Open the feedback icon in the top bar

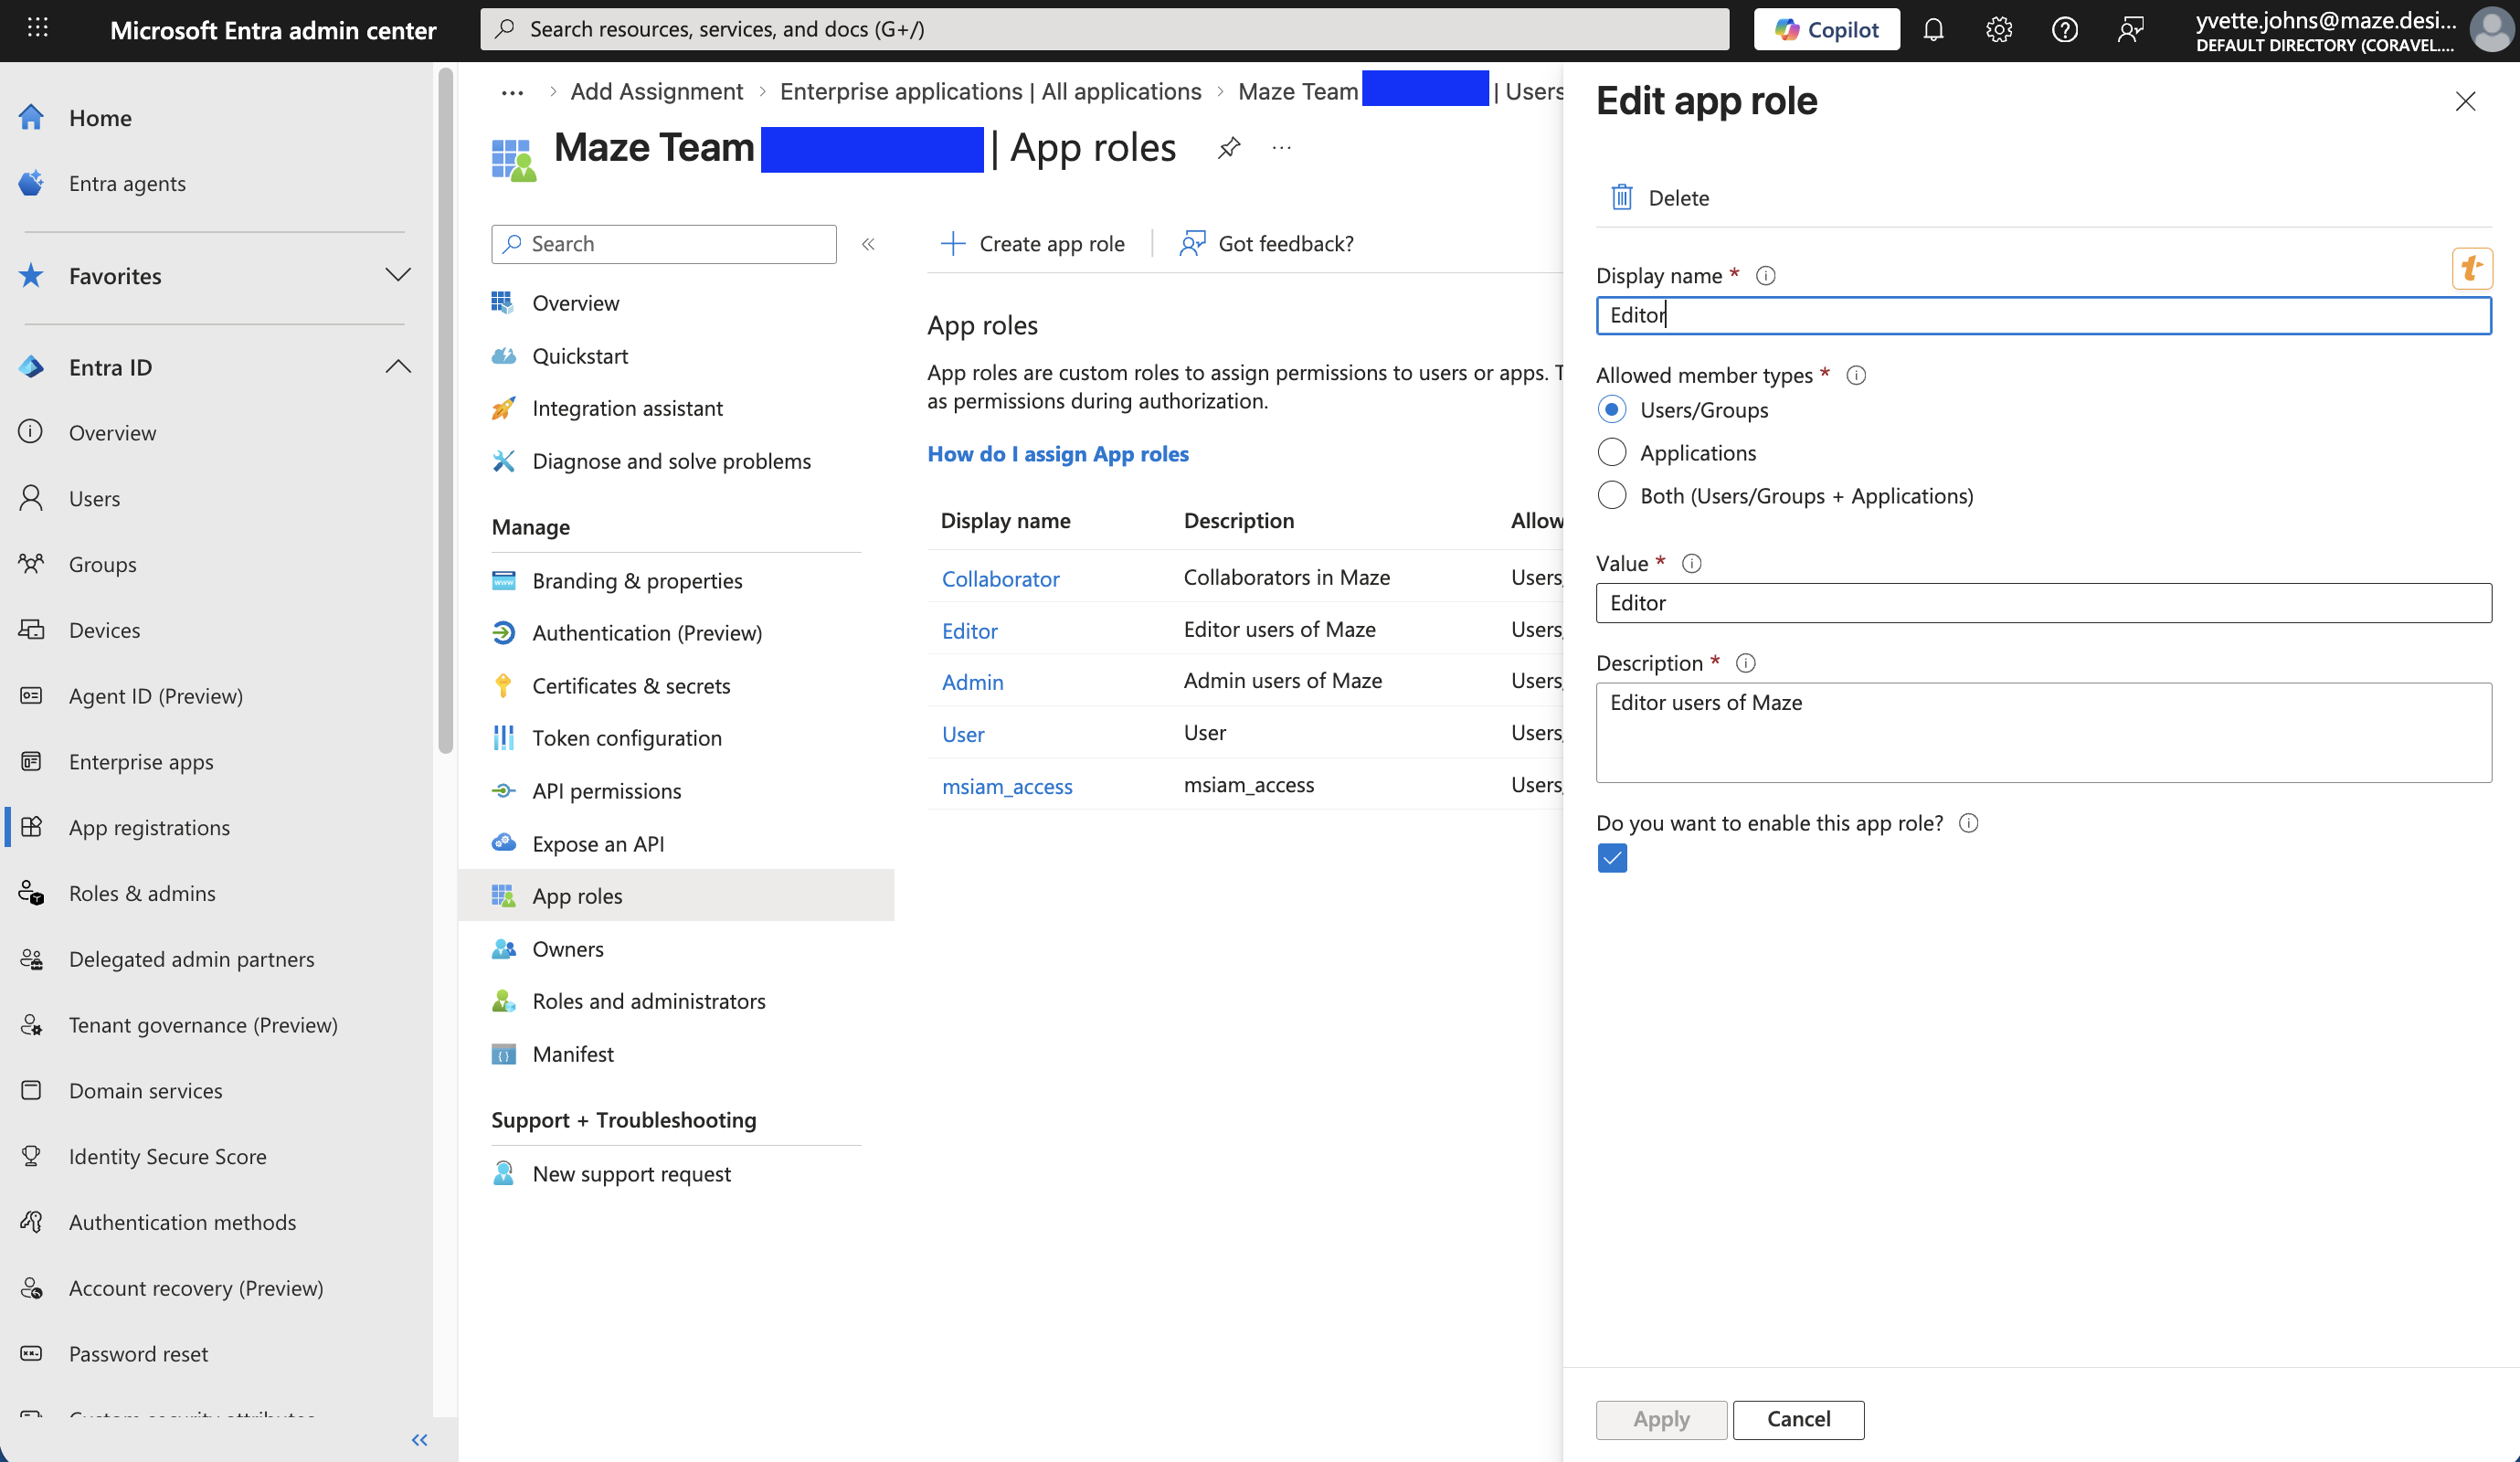pos(2130,30)
